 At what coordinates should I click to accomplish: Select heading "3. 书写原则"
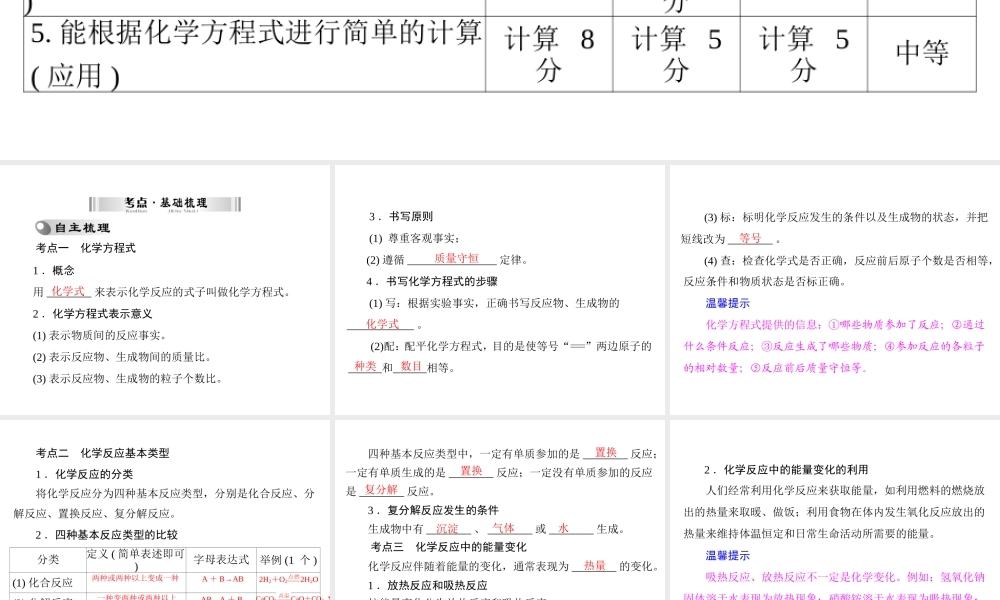[401, 217]
